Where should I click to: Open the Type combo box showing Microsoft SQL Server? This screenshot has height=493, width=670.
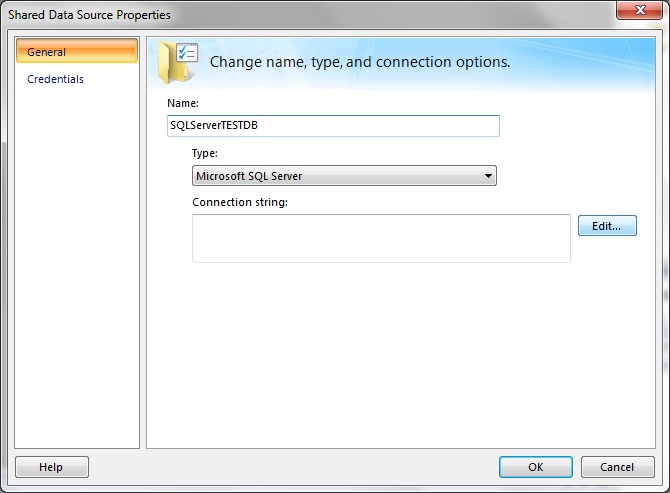click(x=344, y=176)
